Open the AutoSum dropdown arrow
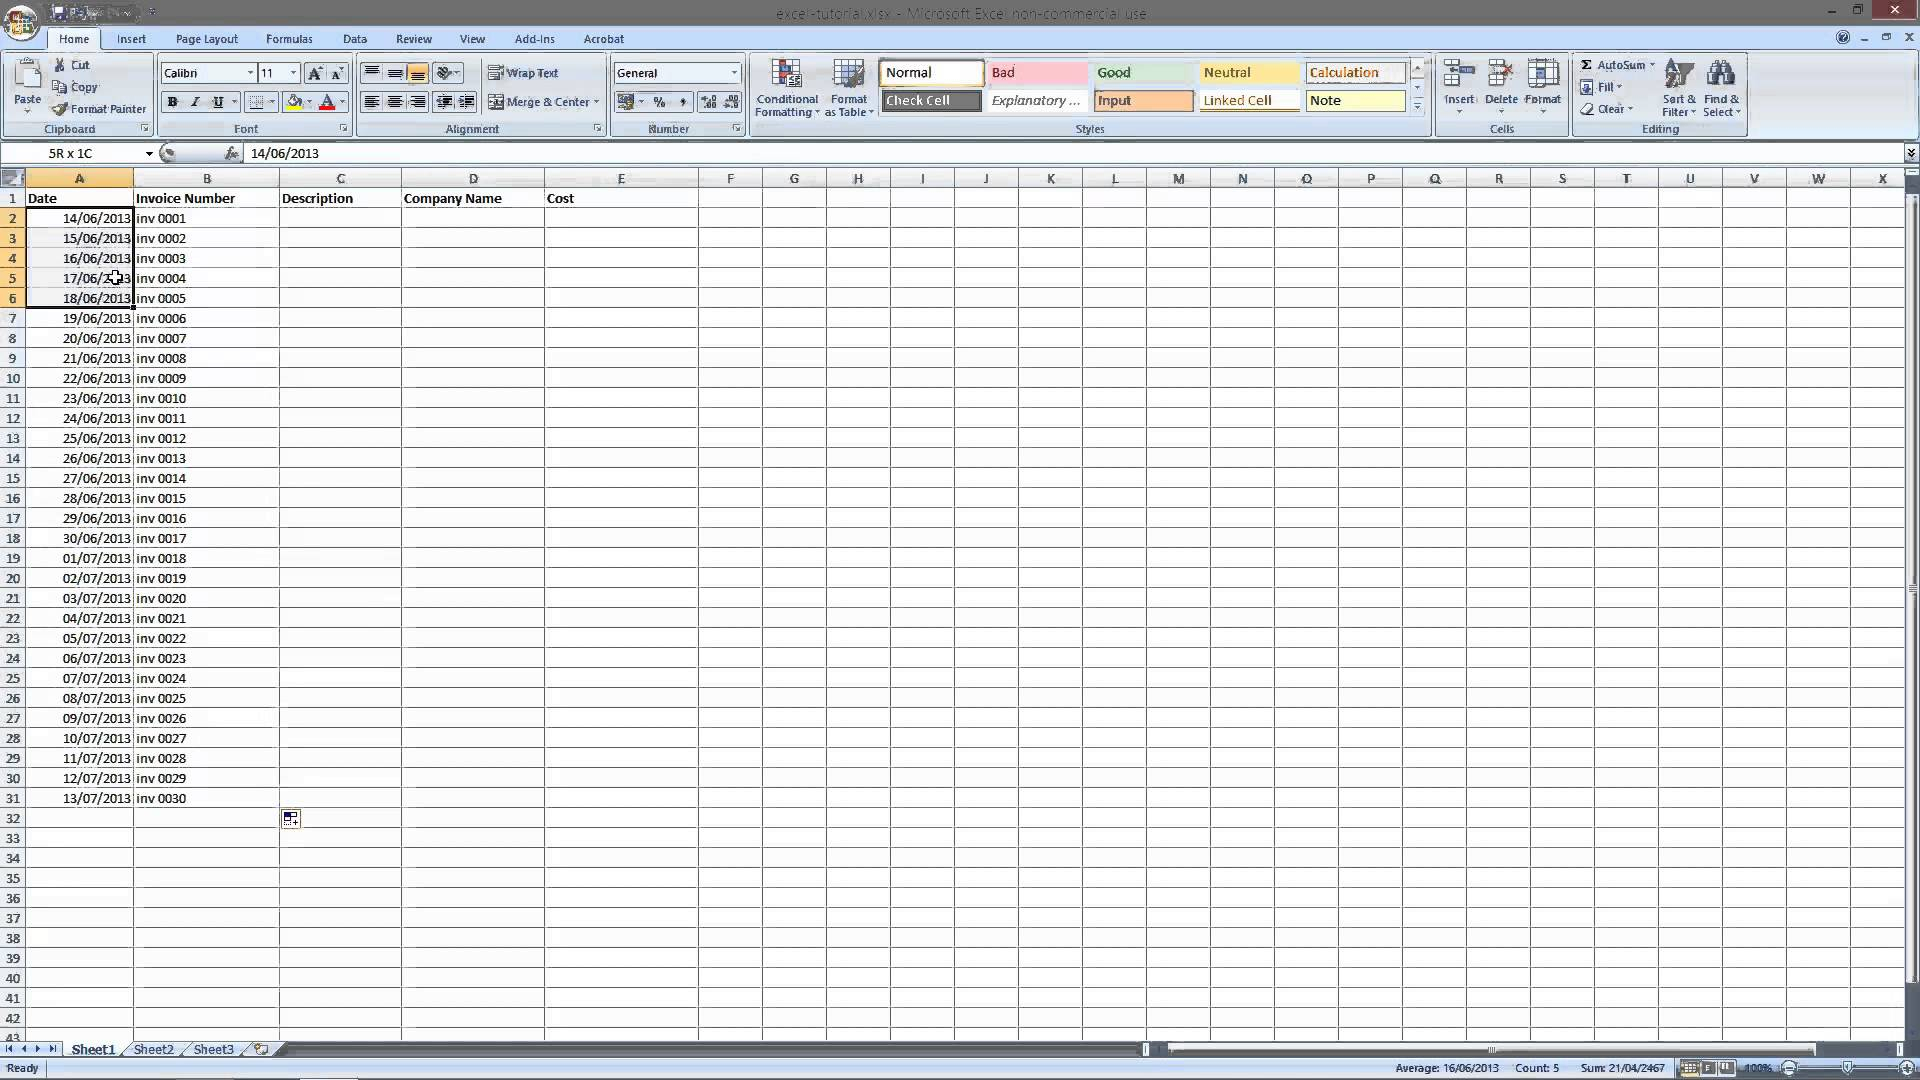Screen dimensions: 1920x1080 point(1652,65)
